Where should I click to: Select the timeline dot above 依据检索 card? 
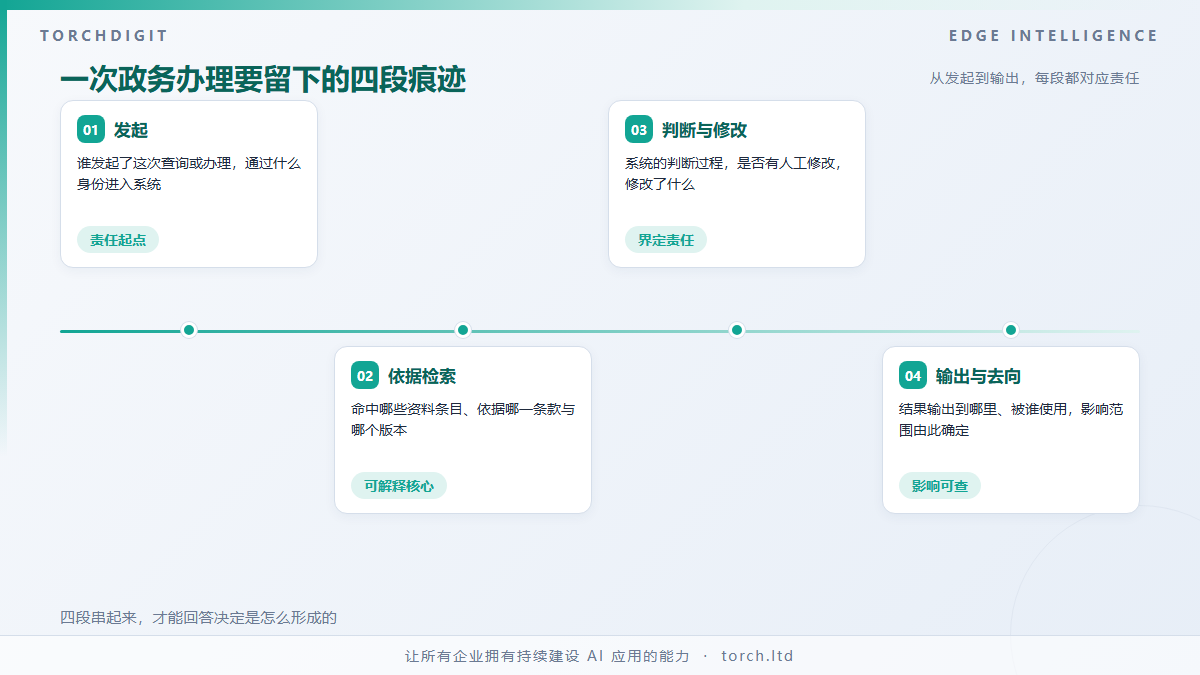463,330
